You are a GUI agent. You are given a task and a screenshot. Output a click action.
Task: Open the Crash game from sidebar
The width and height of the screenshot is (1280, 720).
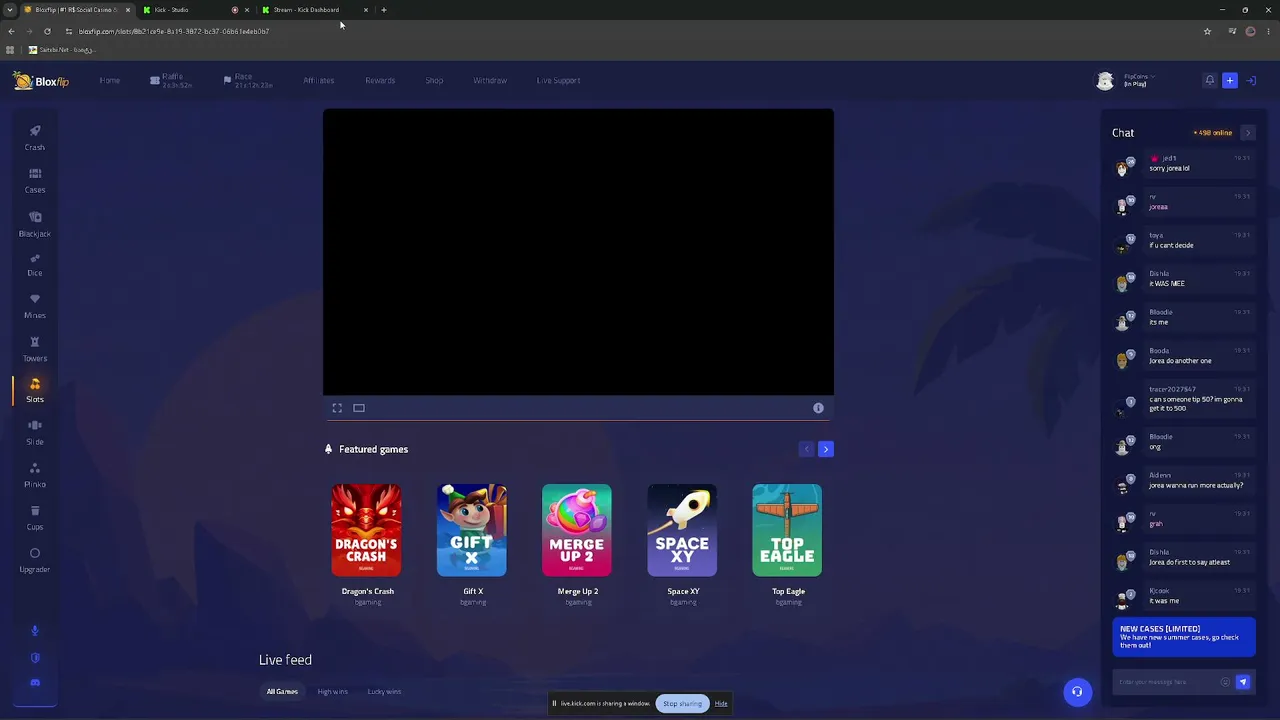coord(35,138)
